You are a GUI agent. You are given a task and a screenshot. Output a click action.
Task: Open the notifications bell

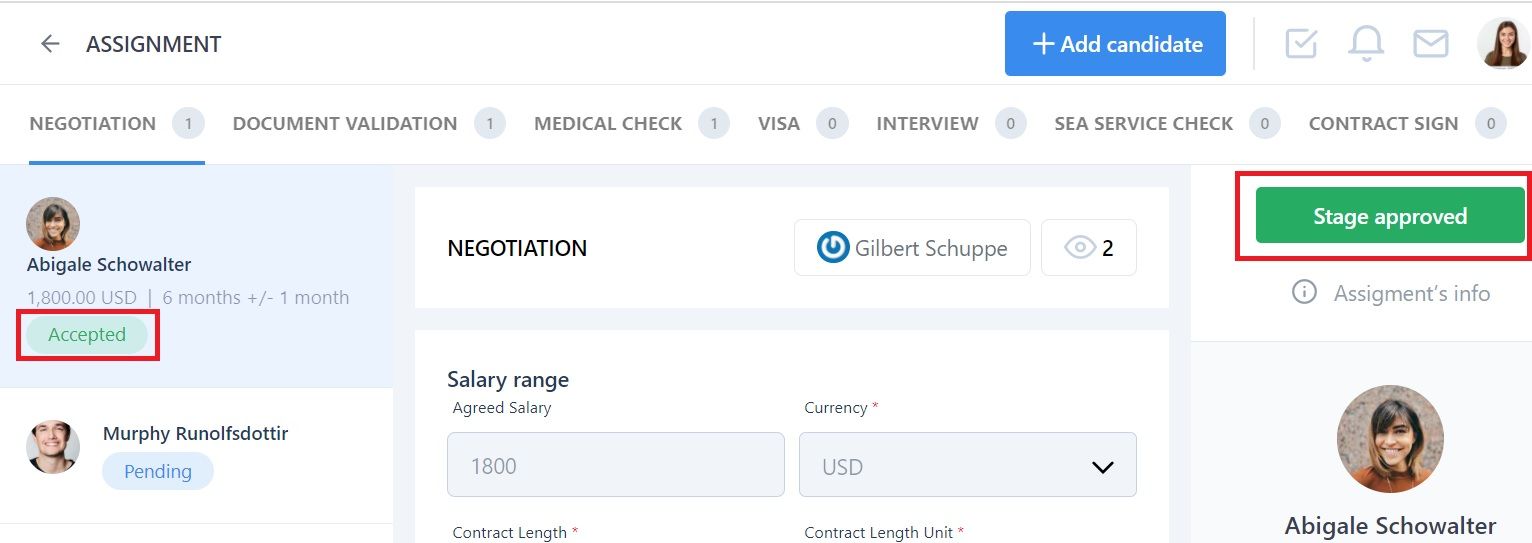pyautogui.click(x=1366, y=43)
